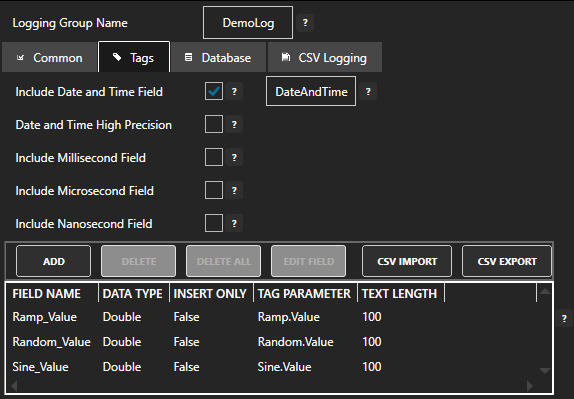Click the ADD button

click(x=53, y=261)
